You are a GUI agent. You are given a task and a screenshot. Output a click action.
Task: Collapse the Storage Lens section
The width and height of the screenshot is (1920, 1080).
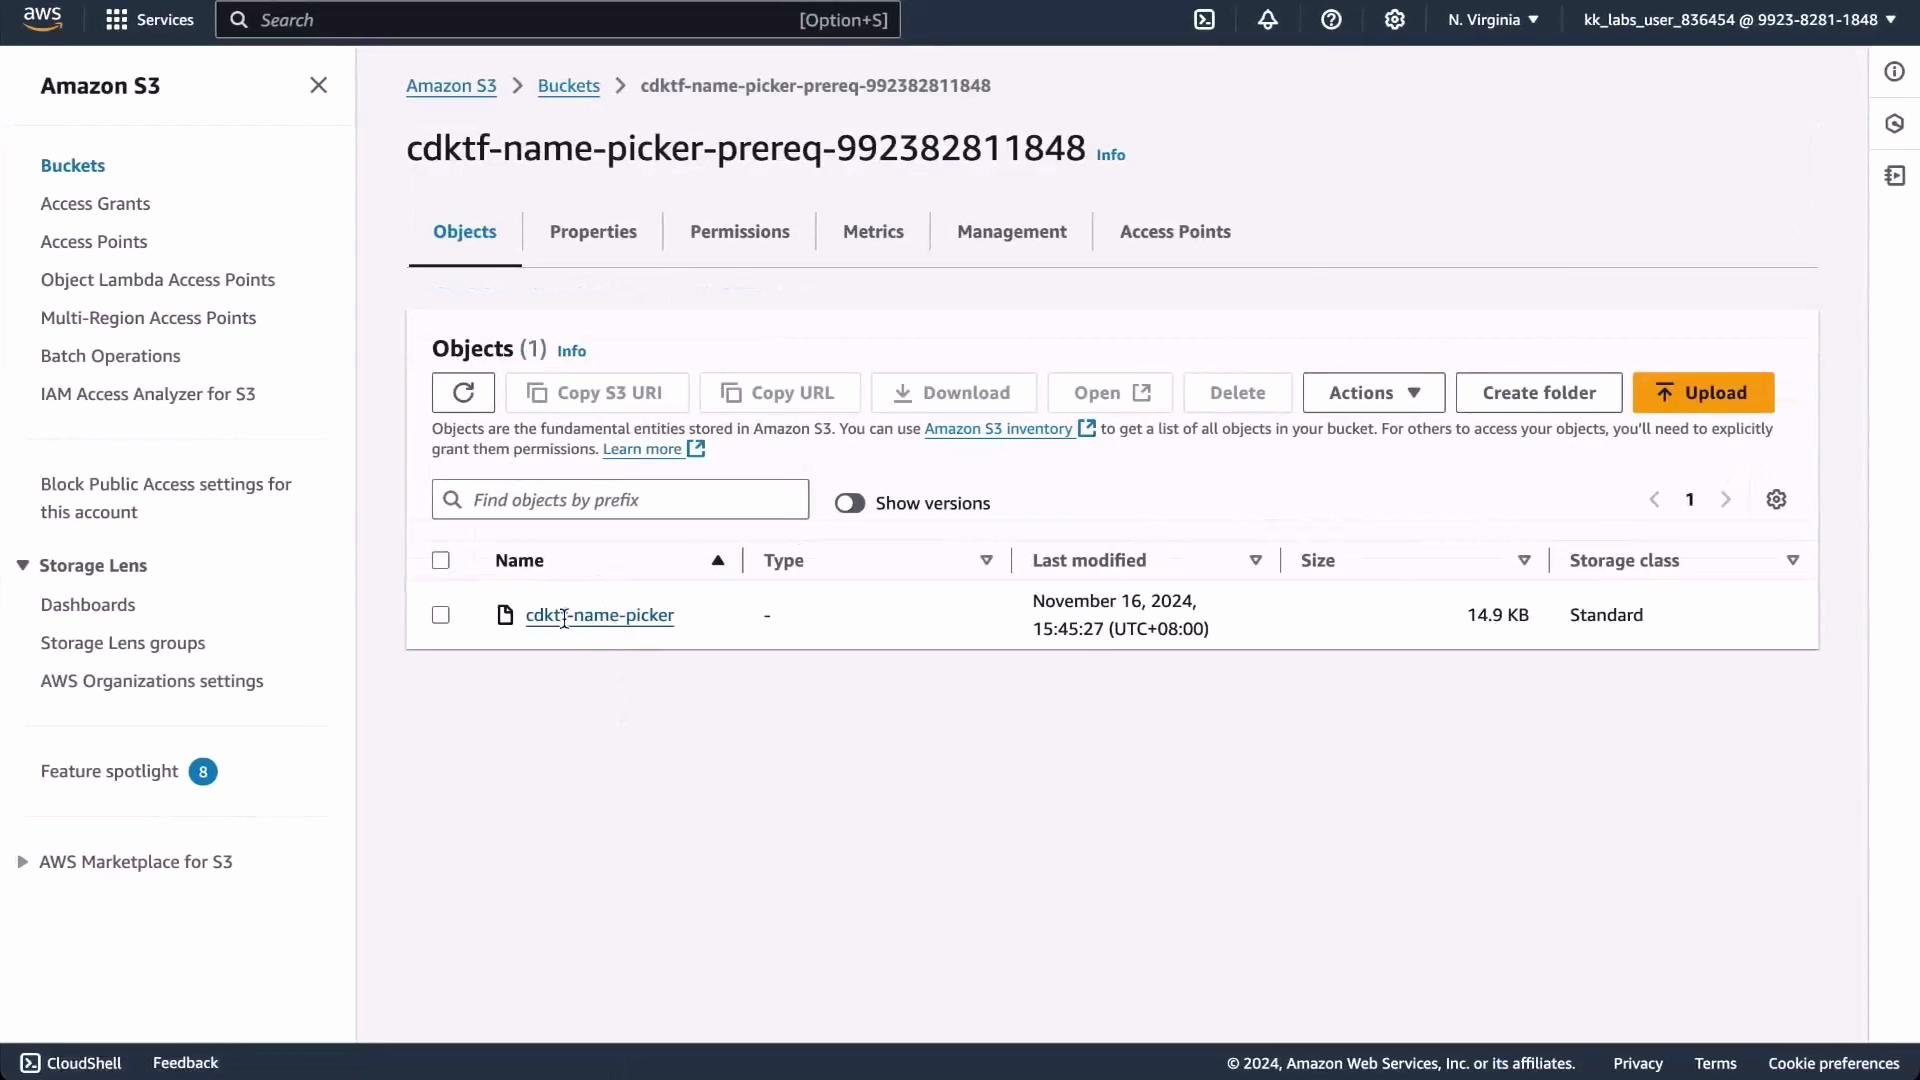tap(22, 566)
